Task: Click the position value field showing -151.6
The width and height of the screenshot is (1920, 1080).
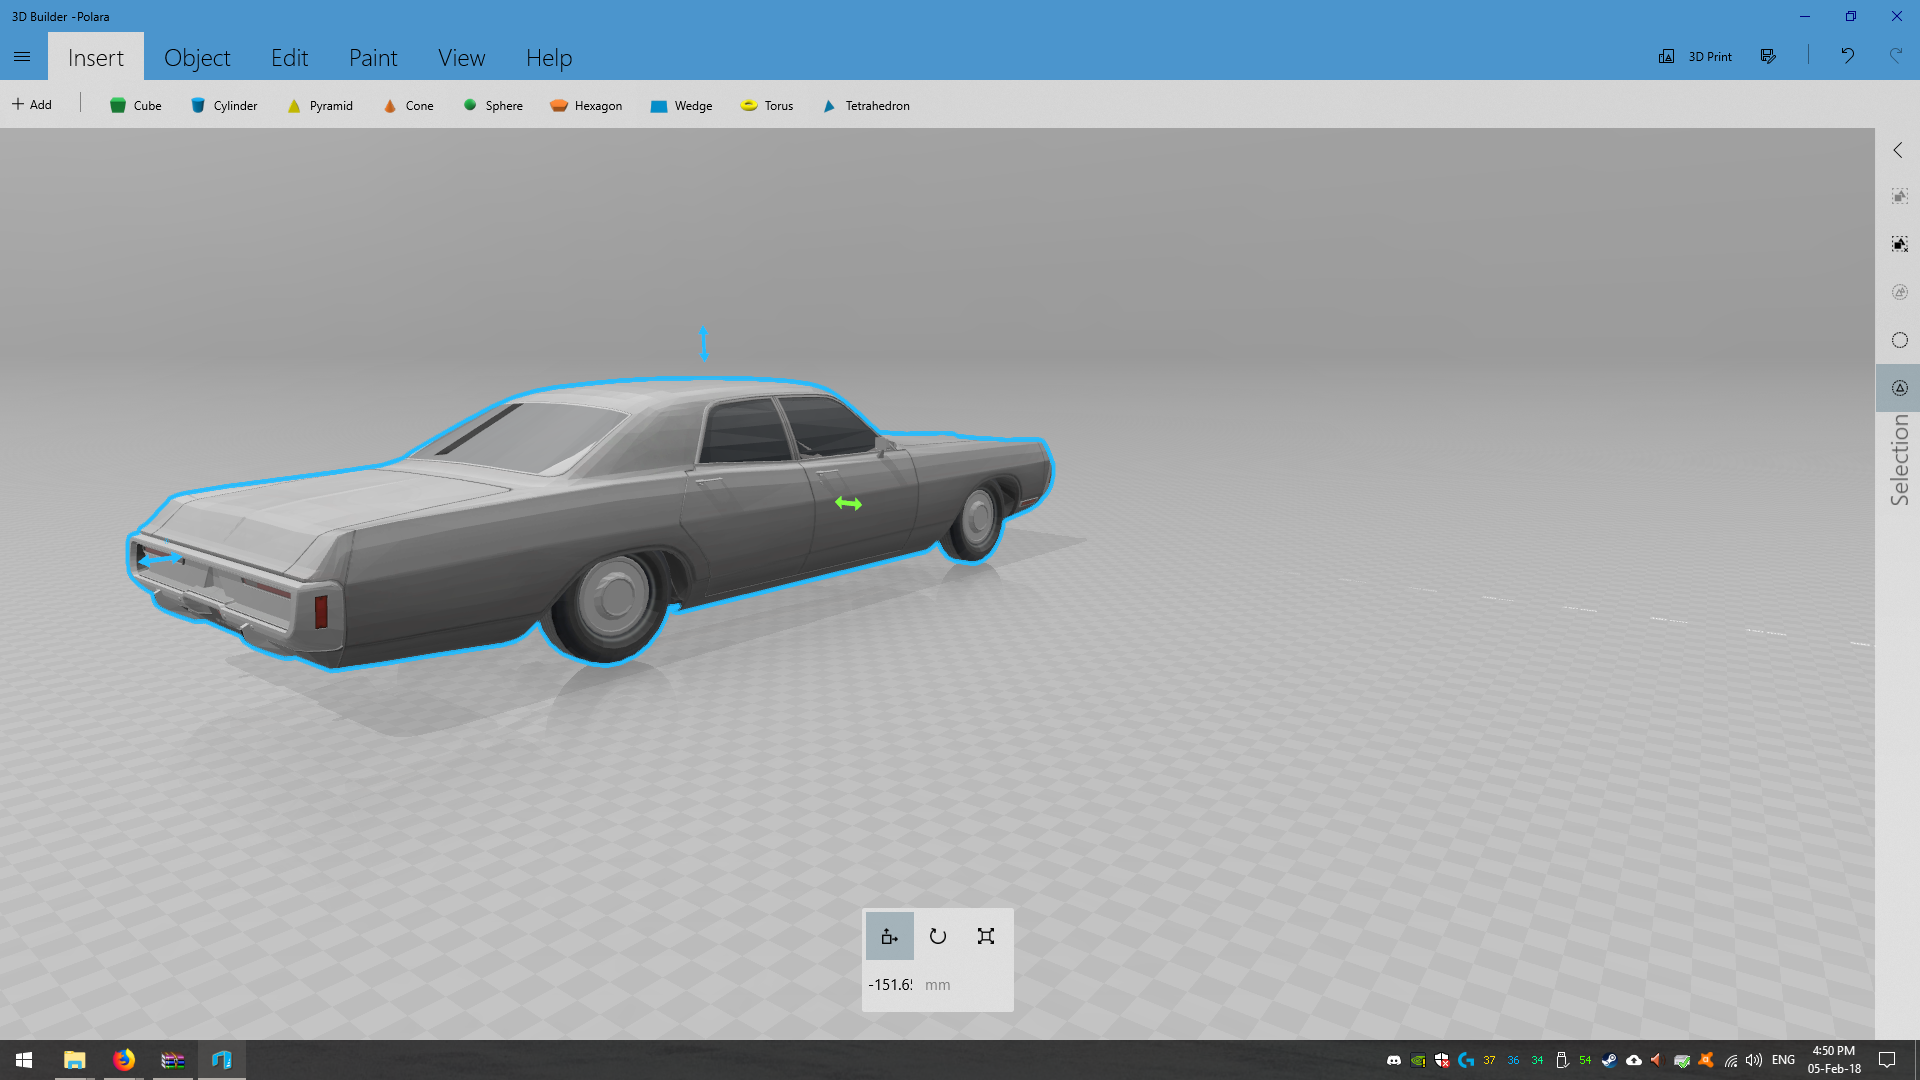Action: coord(890,984)
